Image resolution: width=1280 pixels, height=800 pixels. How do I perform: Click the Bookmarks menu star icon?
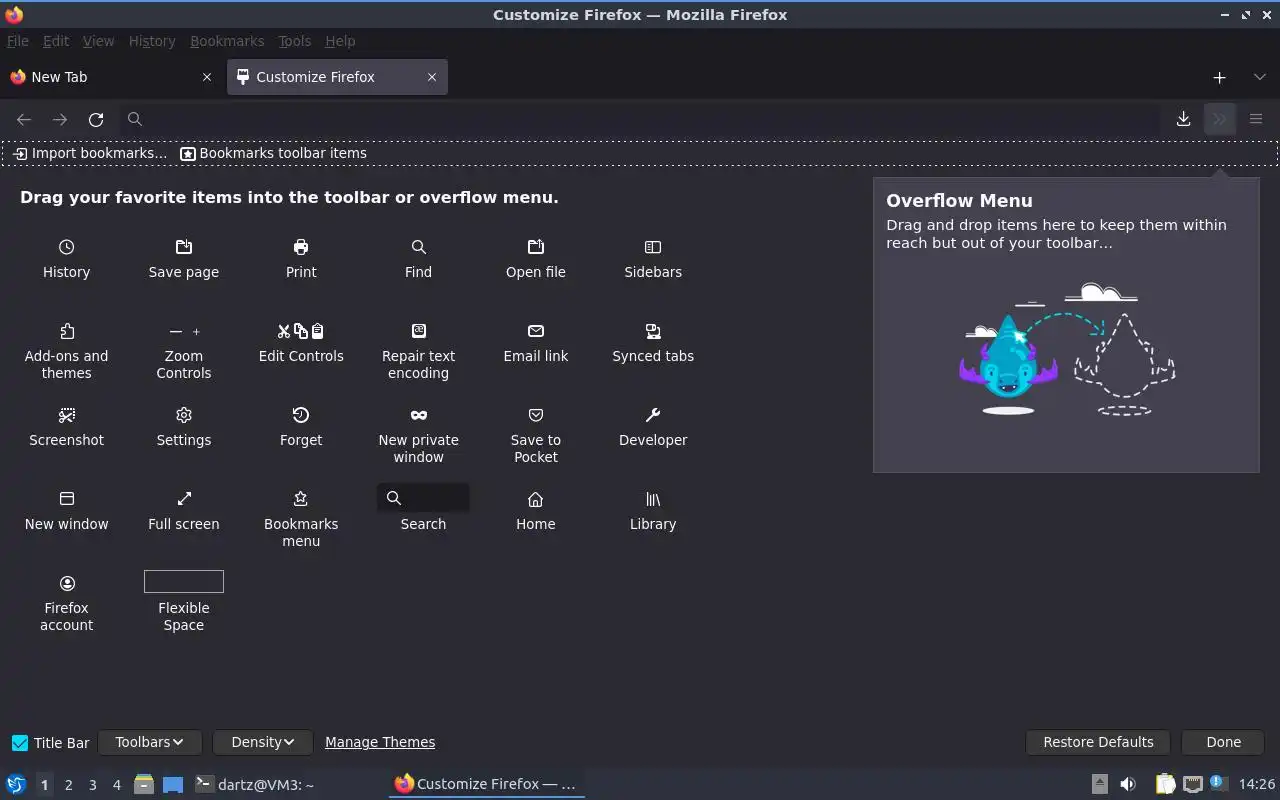point(301,499)
